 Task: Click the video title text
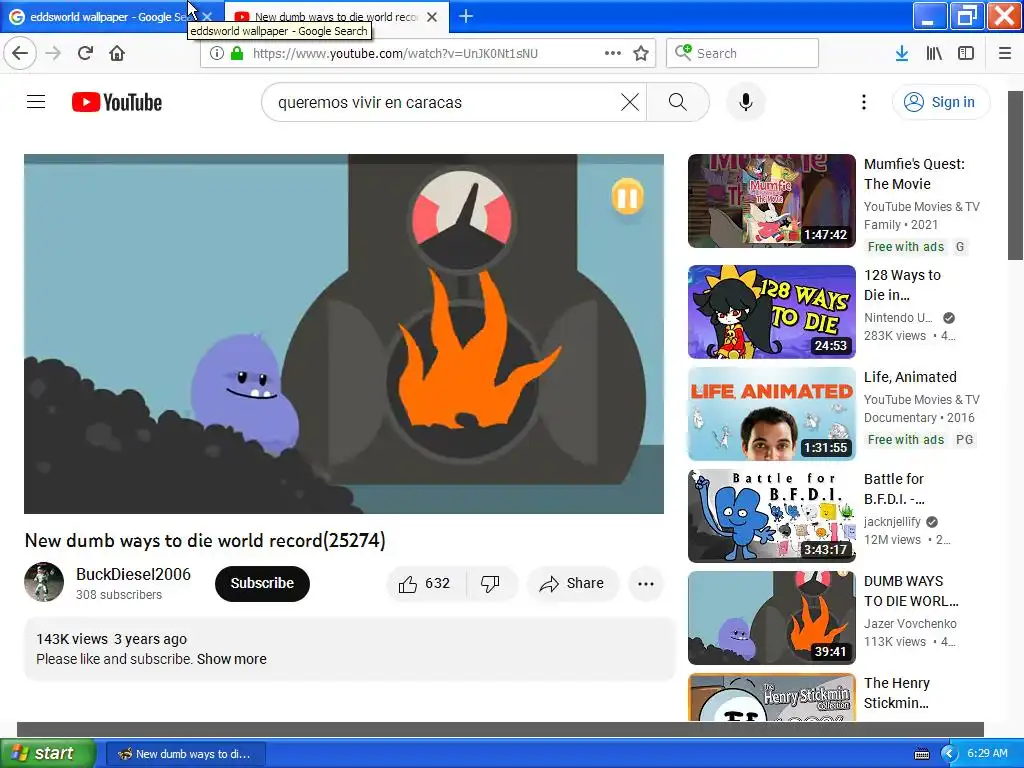pos(205,540)
